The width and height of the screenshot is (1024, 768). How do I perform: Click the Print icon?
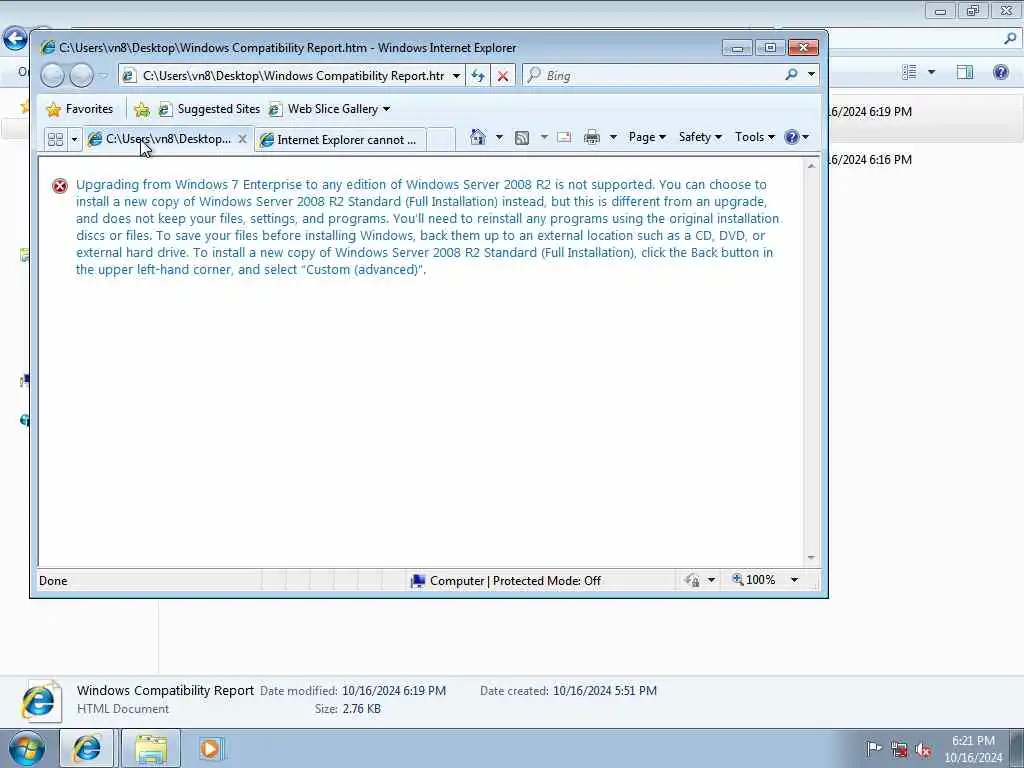pos(592,137)
